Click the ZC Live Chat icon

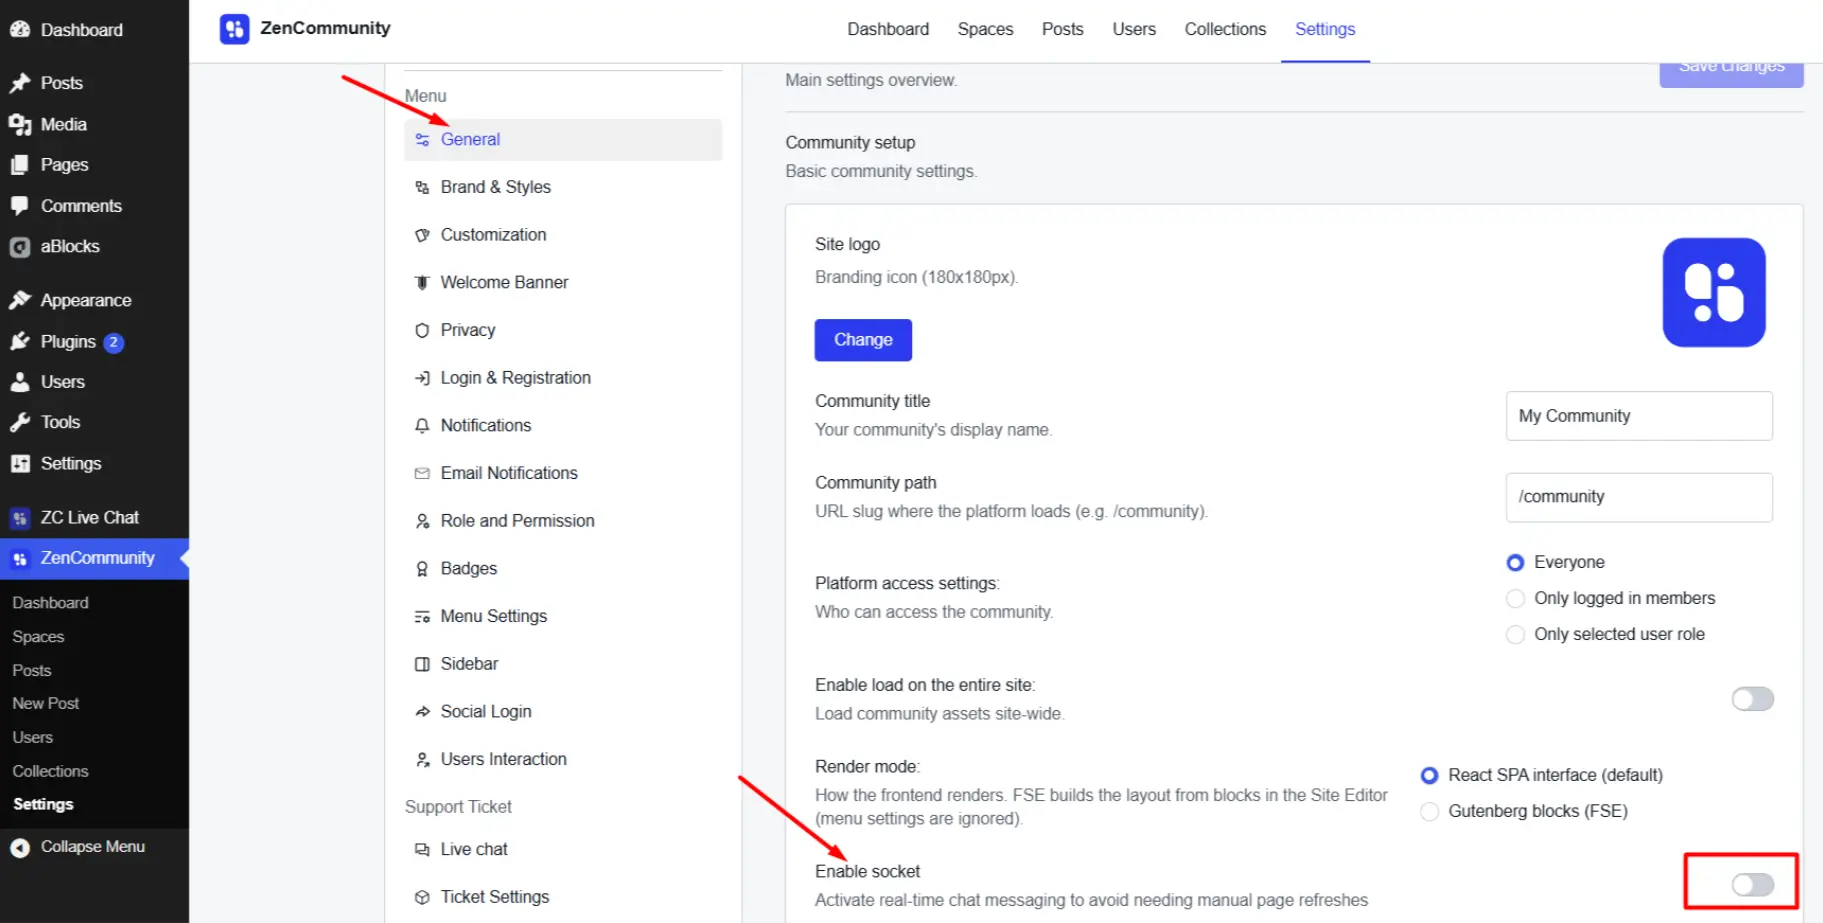[20, 518]
